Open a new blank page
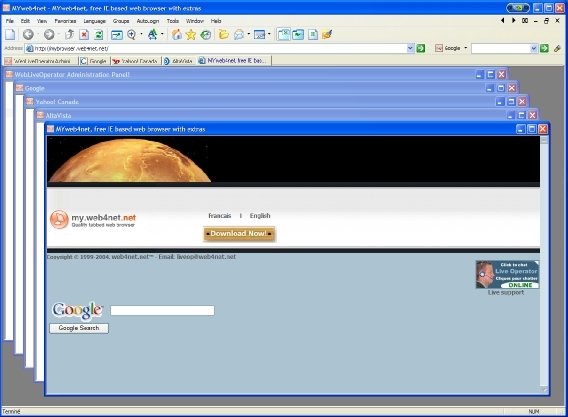Viewport: 568px width, 417px height. pyautogui.click(x=10, y=34)
